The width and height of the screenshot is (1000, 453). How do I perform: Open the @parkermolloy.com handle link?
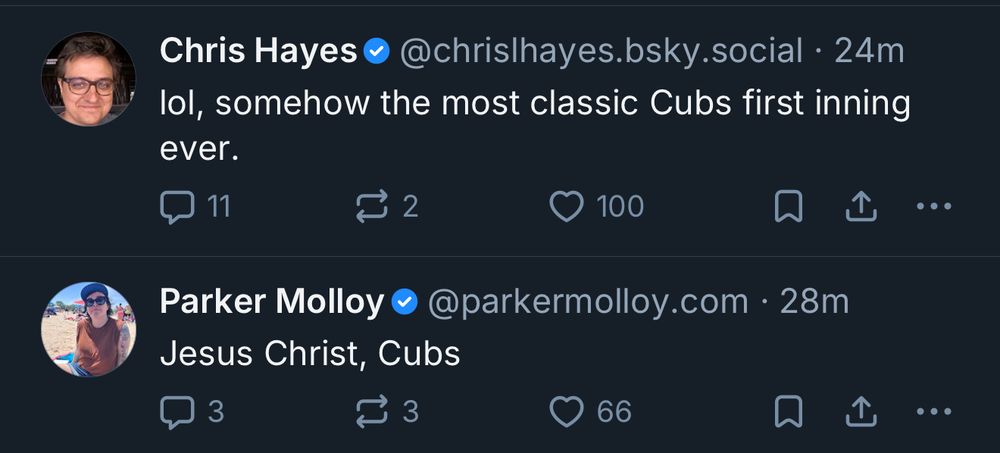588,301
